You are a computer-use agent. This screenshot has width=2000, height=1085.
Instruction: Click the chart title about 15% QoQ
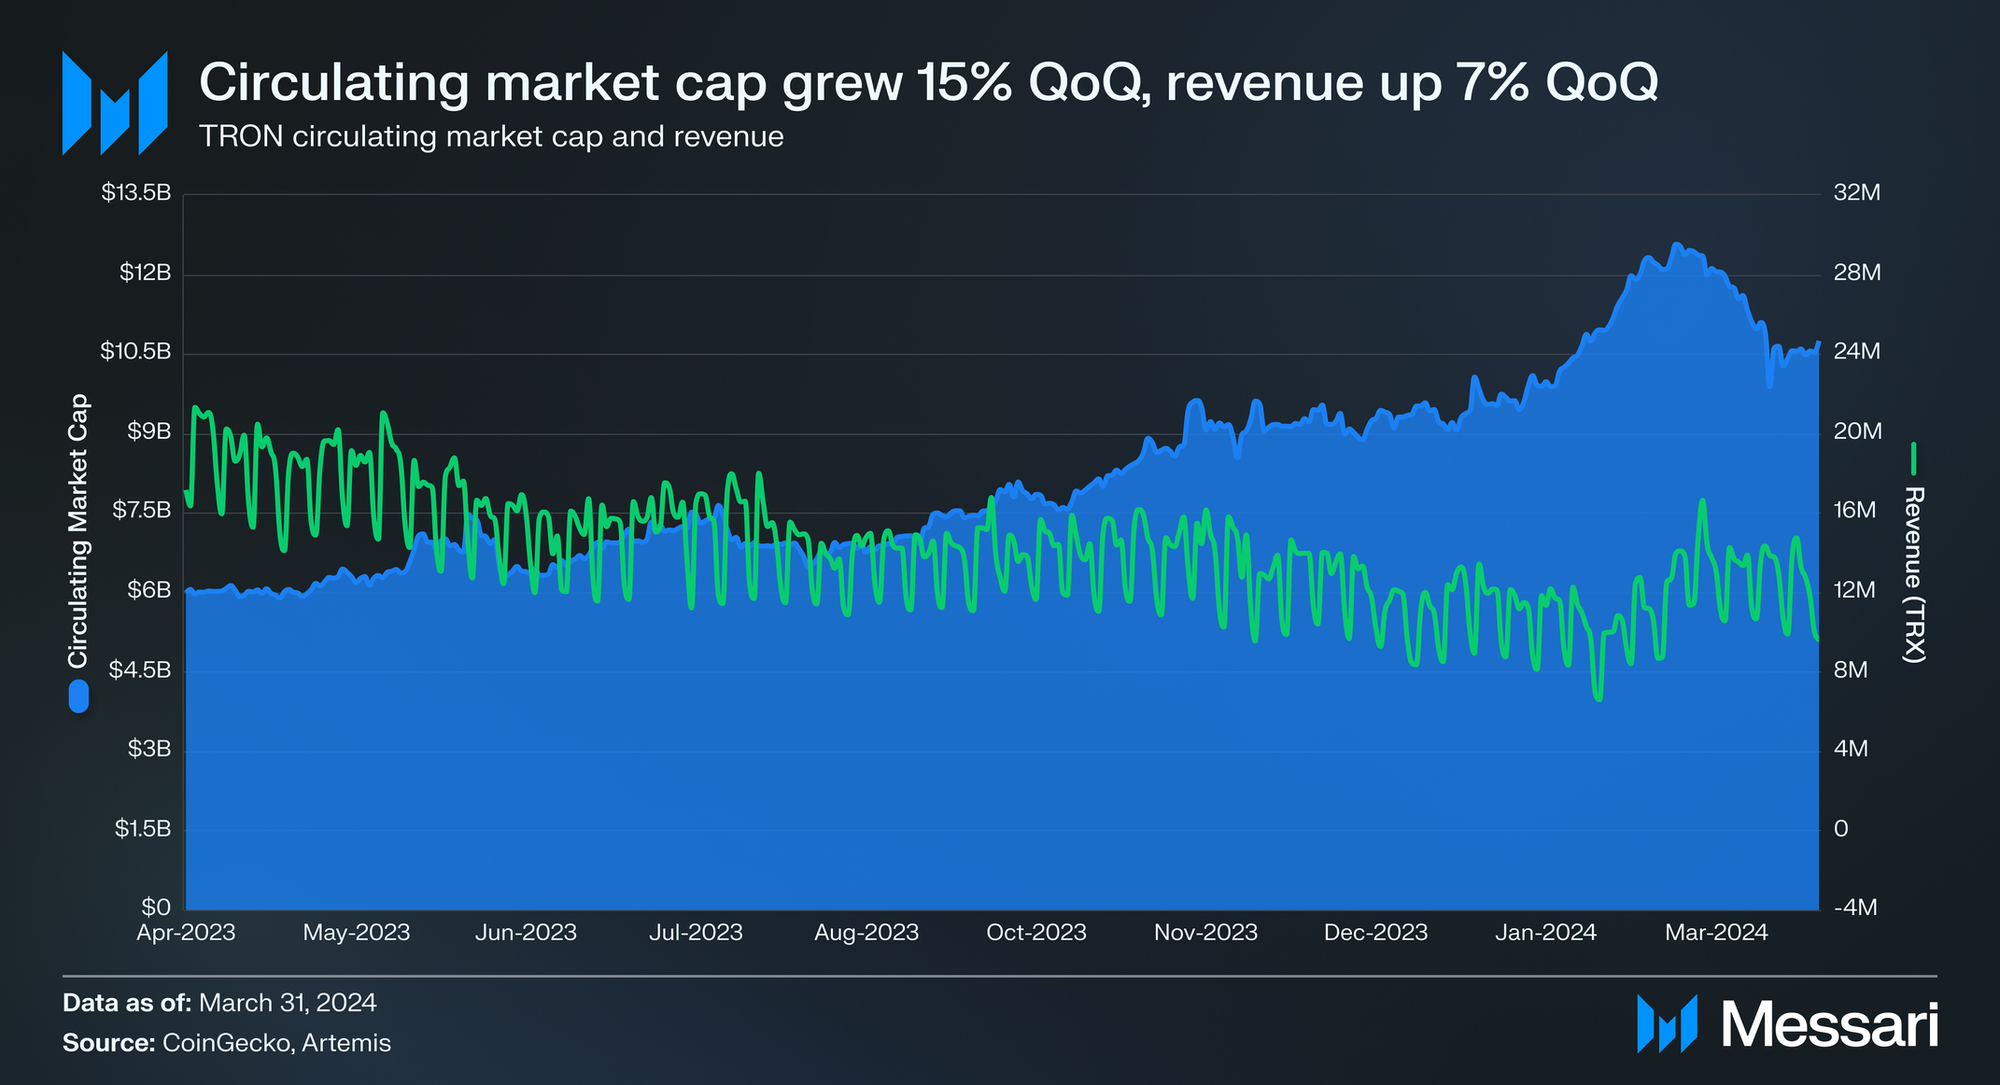click(928, 82)
